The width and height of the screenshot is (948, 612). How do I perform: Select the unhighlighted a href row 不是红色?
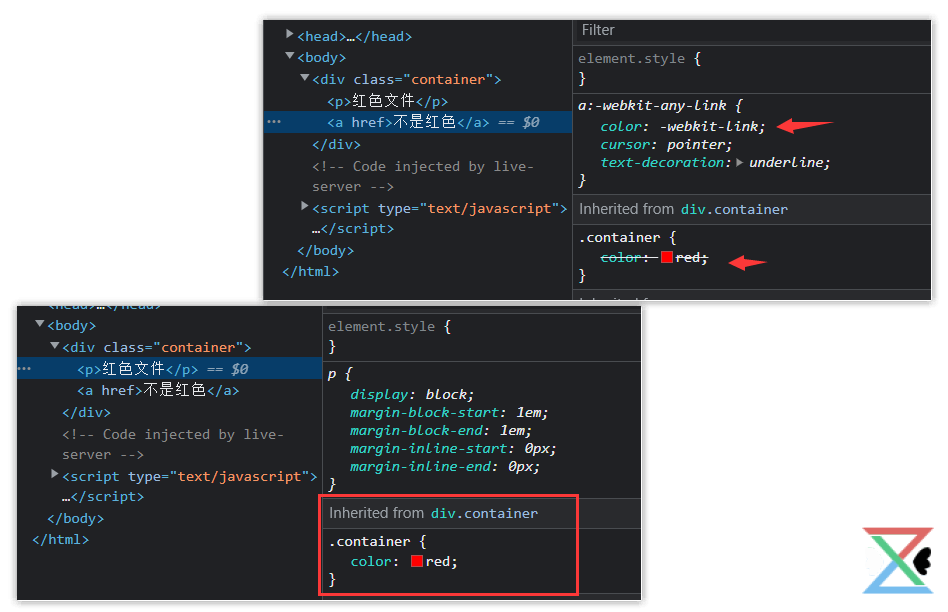pyautogui.click(x=158, y=390)
